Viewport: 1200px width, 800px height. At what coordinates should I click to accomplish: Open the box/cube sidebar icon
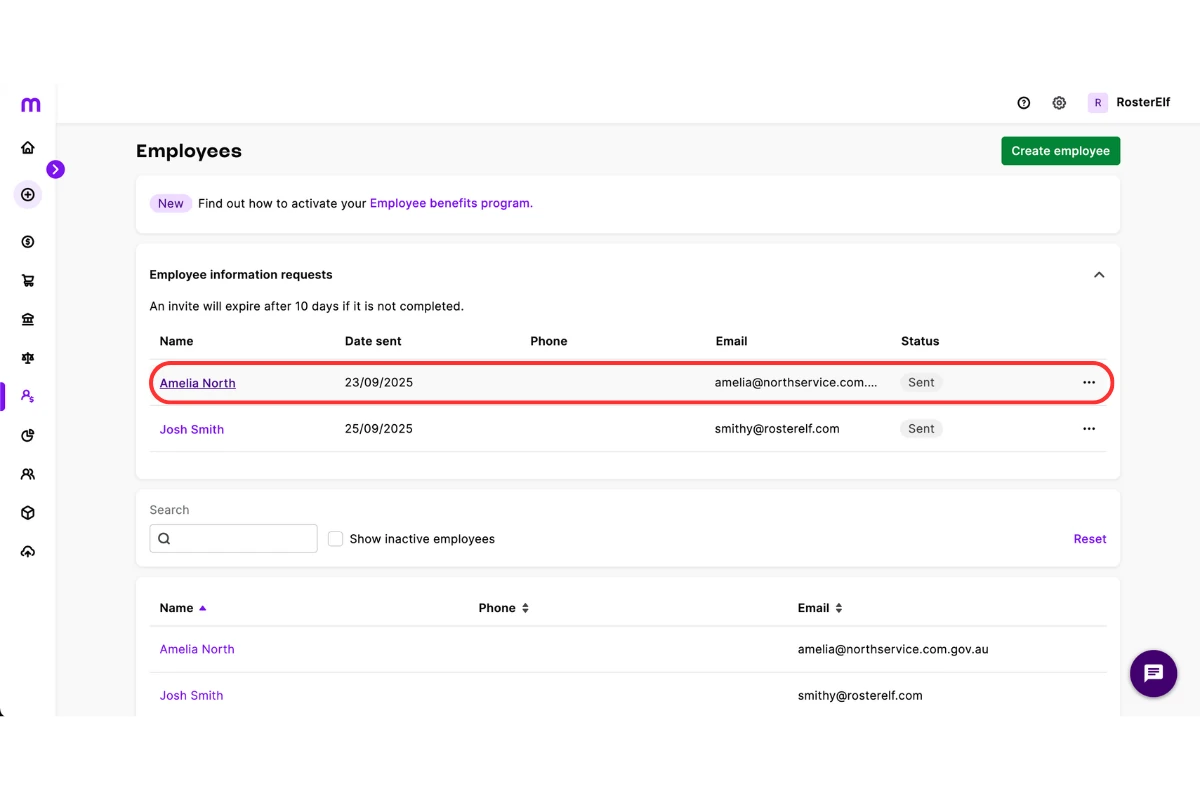point(28,513)
